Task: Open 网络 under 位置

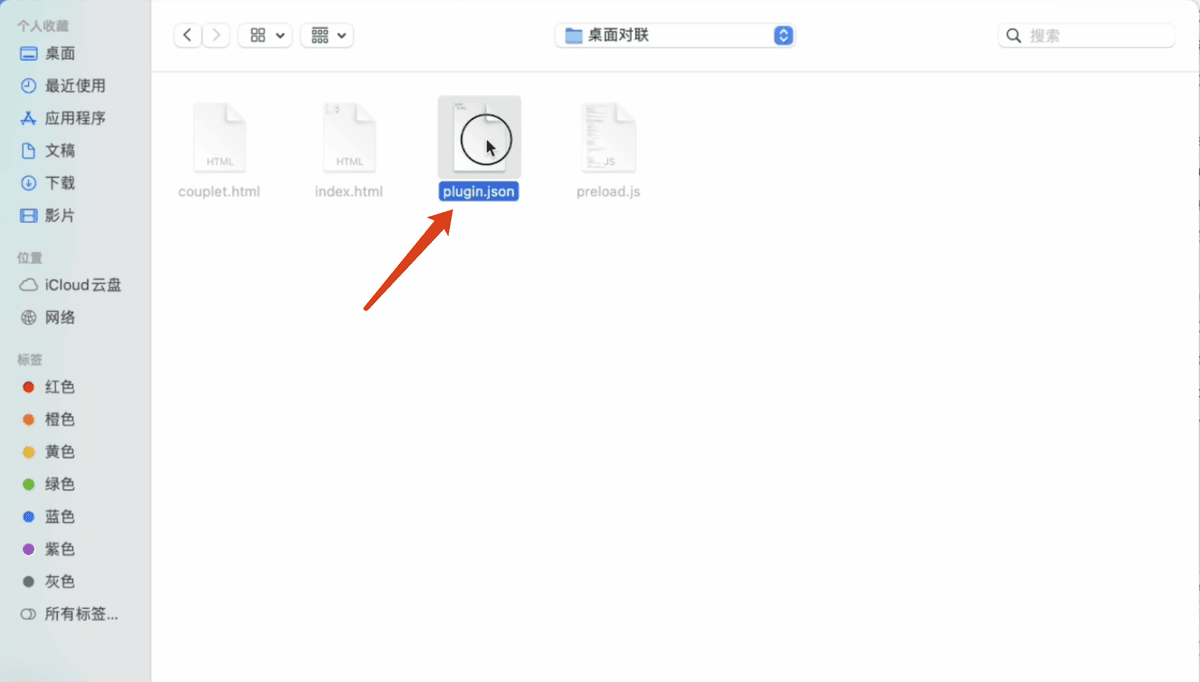Action: click(x=57, y=317)
